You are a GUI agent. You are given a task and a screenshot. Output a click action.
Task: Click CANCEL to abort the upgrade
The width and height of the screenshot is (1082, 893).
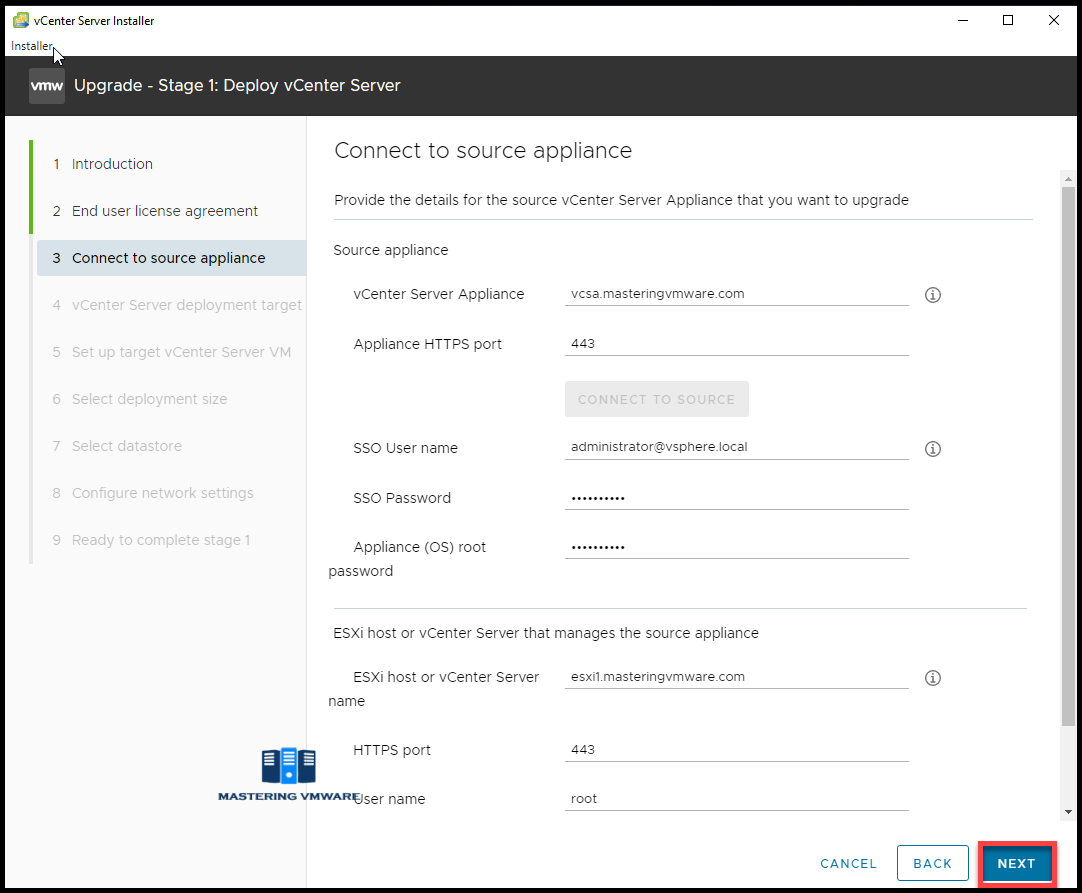[848, 863]
